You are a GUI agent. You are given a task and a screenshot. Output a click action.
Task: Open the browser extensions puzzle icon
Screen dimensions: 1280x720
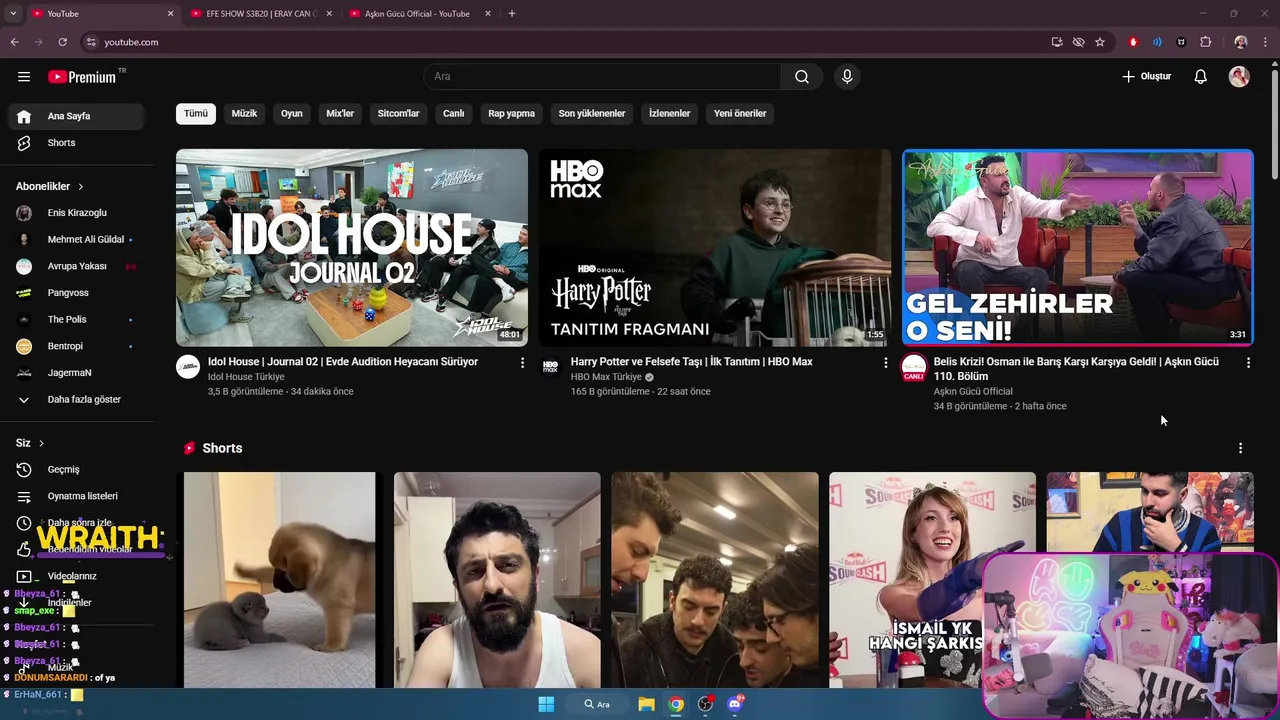(1206, 42)
